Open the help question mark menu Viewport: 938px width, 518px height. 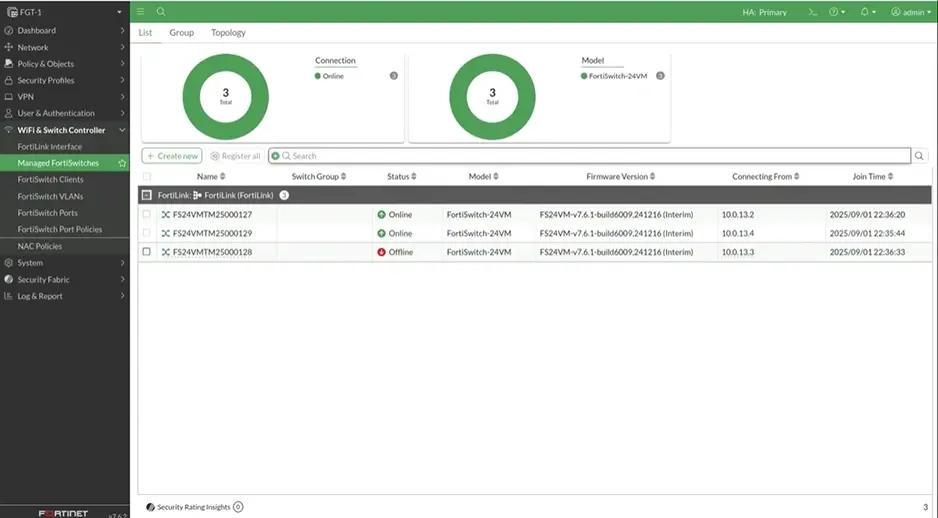coord(837,12)
